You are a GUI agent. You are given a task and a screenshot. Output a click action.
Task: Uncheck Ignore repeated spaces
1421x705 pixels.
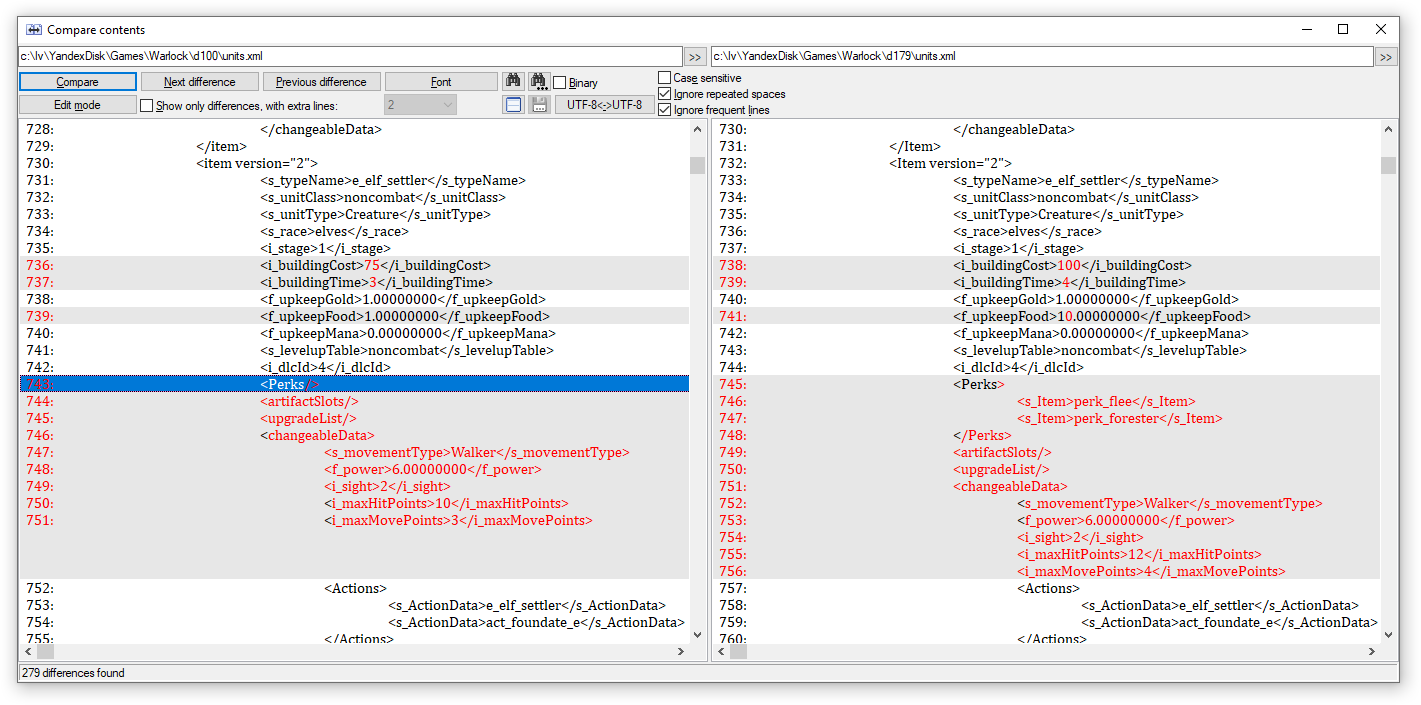[665, 94]
